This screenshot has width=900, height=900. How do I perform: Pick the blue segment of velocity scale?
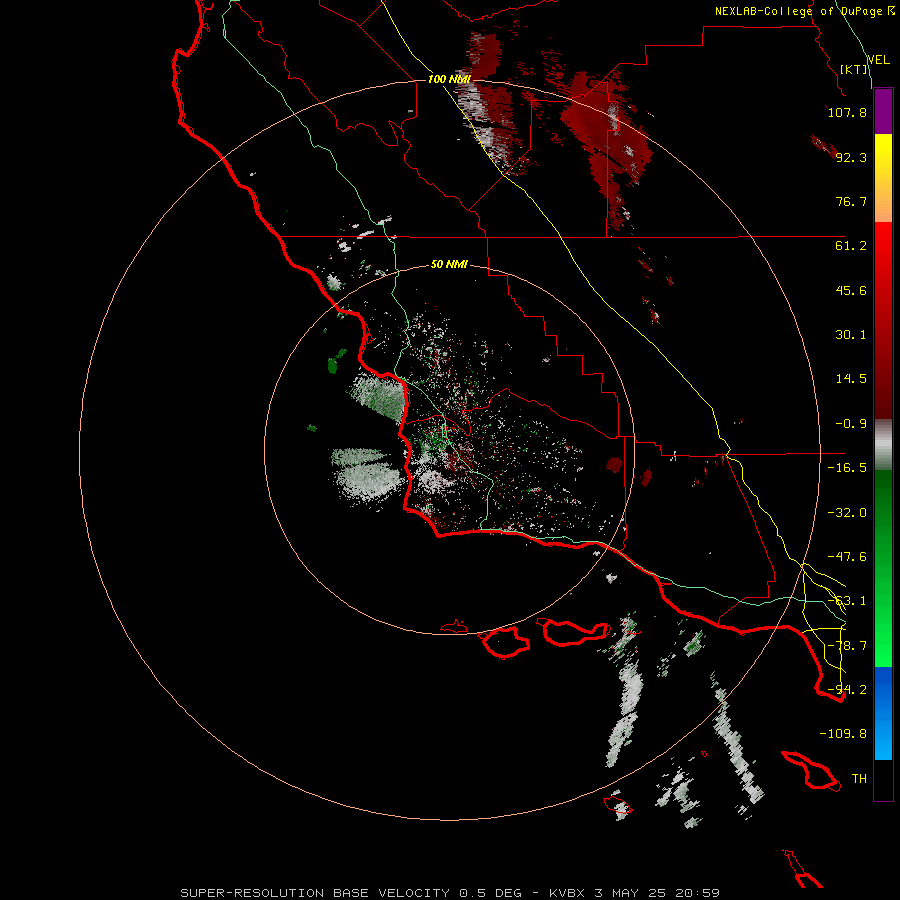883,713
